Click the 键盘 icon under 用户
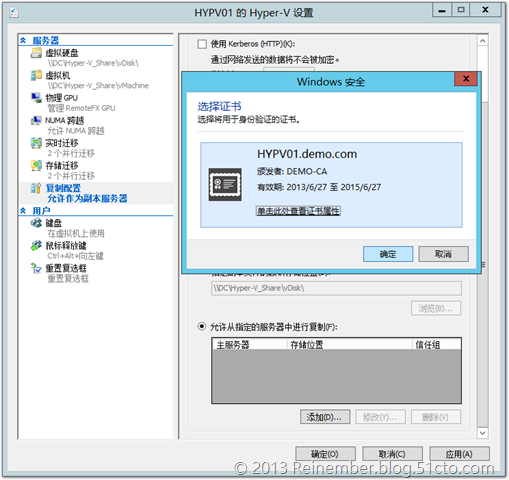509x480 pixels. 36,223
